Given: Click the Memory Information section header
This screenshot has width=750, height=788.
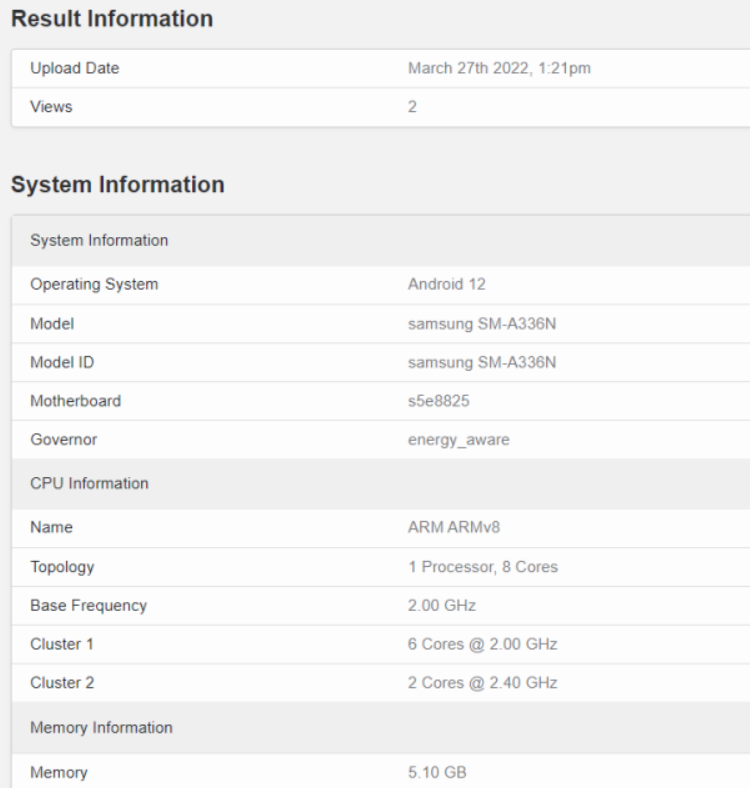Looking at the screenshot, I should coord(381,727).
